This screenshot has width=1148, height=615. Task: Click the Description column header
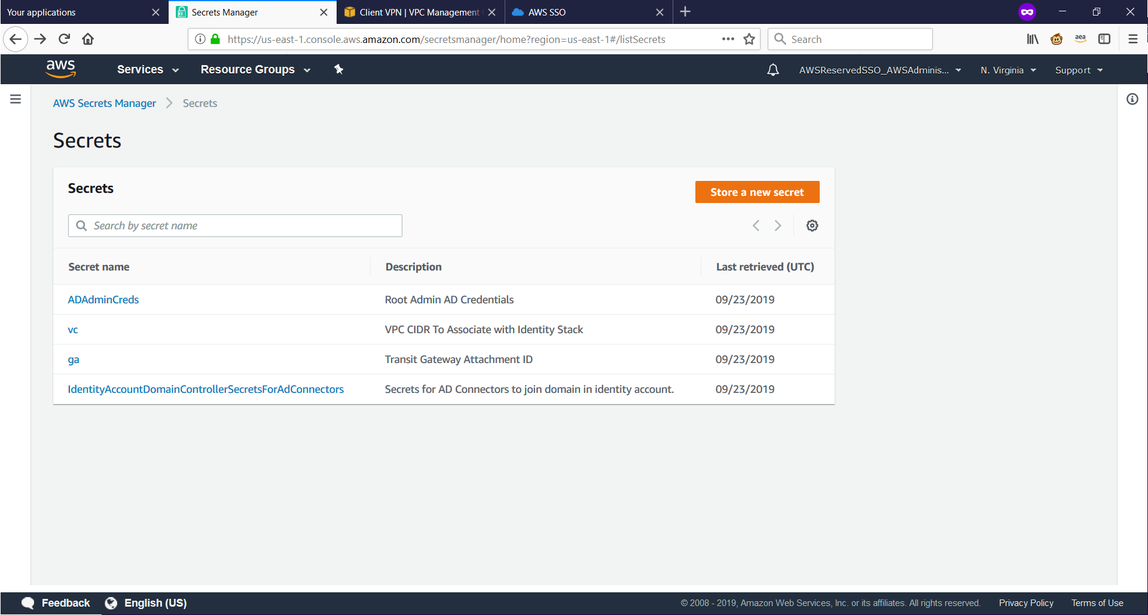point(414,266)
